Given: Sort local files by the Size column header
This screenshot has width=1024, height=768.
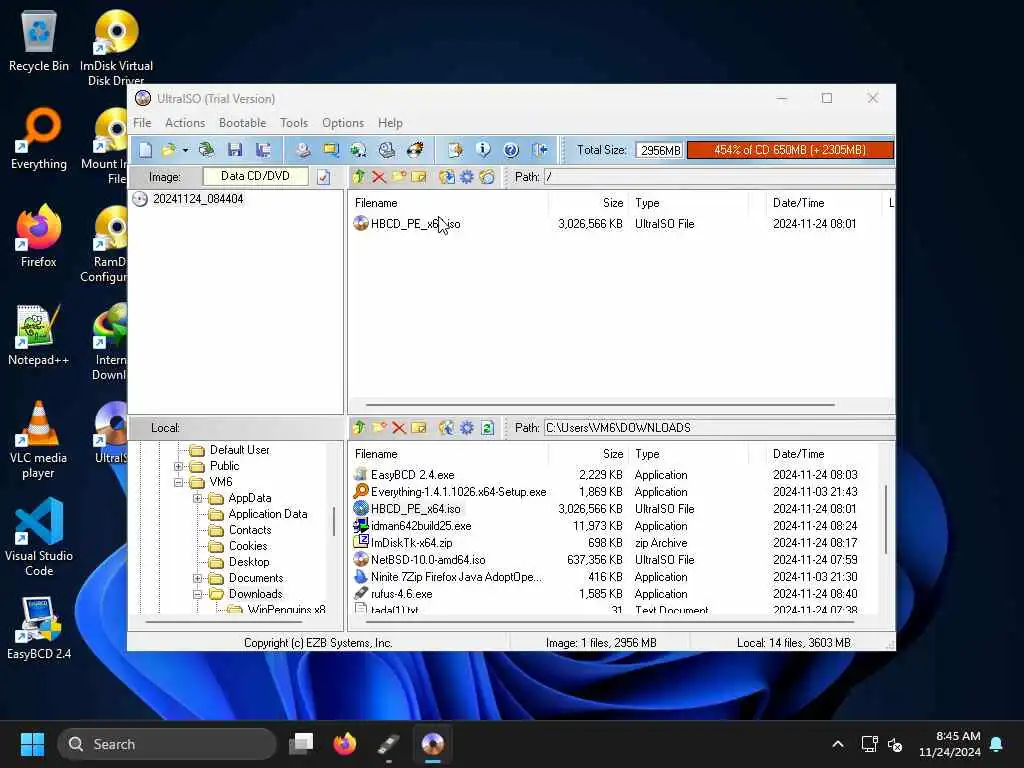Looking at the screenshot, I should 588,454.
